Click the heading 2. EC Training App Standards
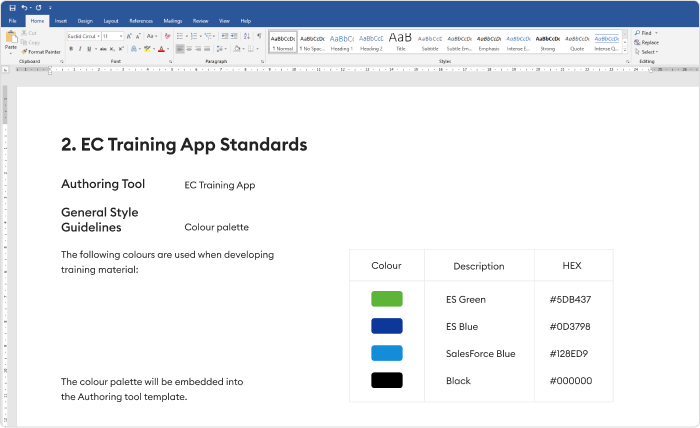This screenshot has width=700, height=428. [x=184, y=145]
